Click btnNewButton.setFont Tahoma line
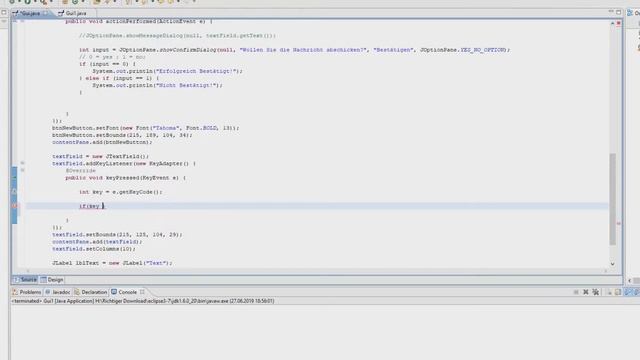 point(145,128)
